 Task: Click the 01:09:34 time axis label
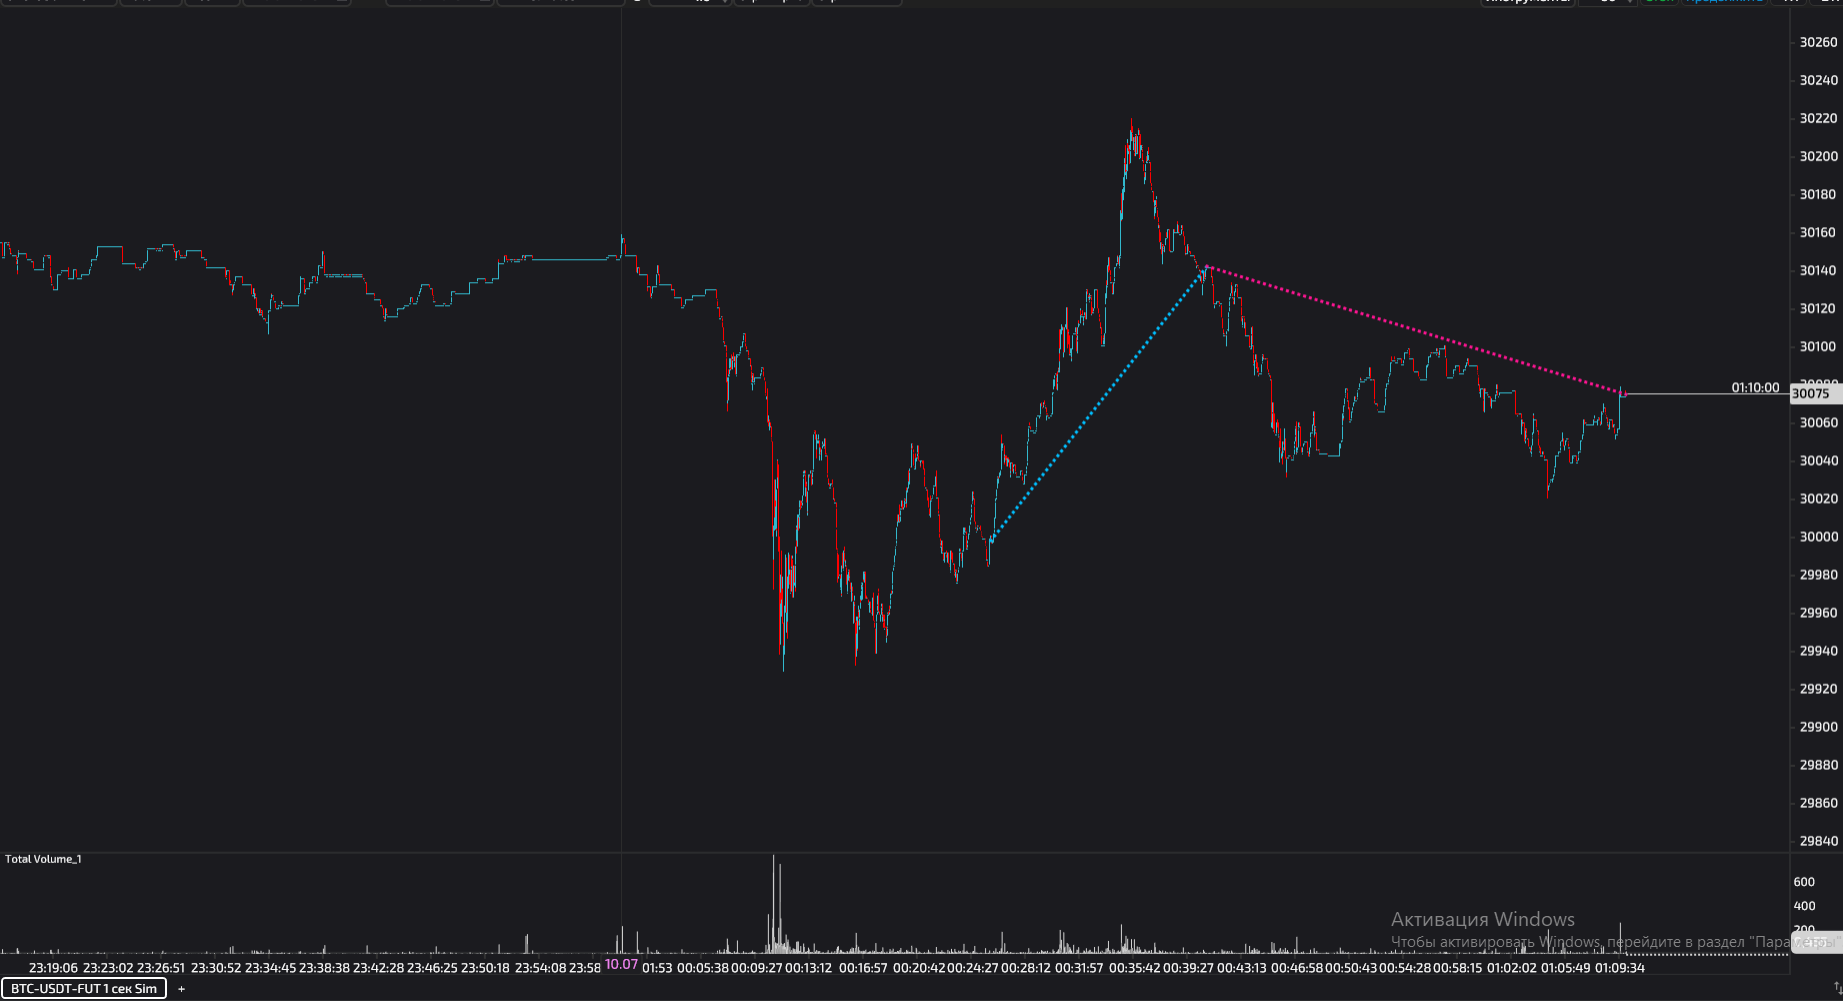click(x=1619, y=968)
